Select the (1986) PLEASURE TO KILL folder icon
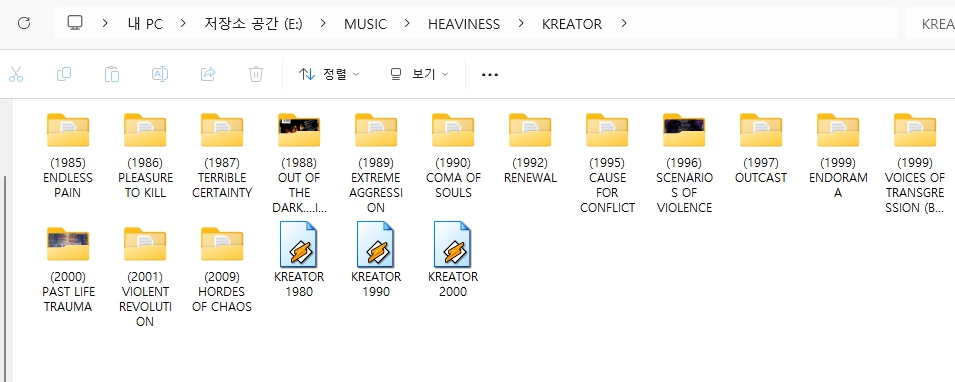Image resolution: width=955 pixels, height=382 pixels. (145, 130)
